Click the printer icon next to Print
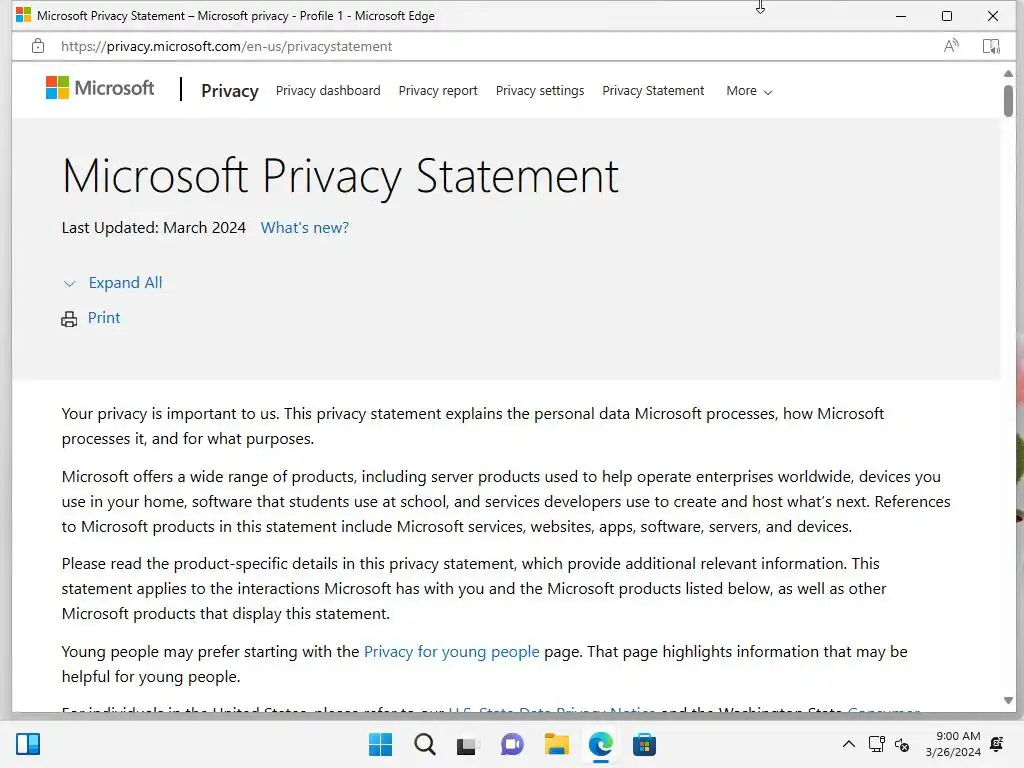Image resolution: width=1024 pixels, height=768 pixels. tap(69, 319)
